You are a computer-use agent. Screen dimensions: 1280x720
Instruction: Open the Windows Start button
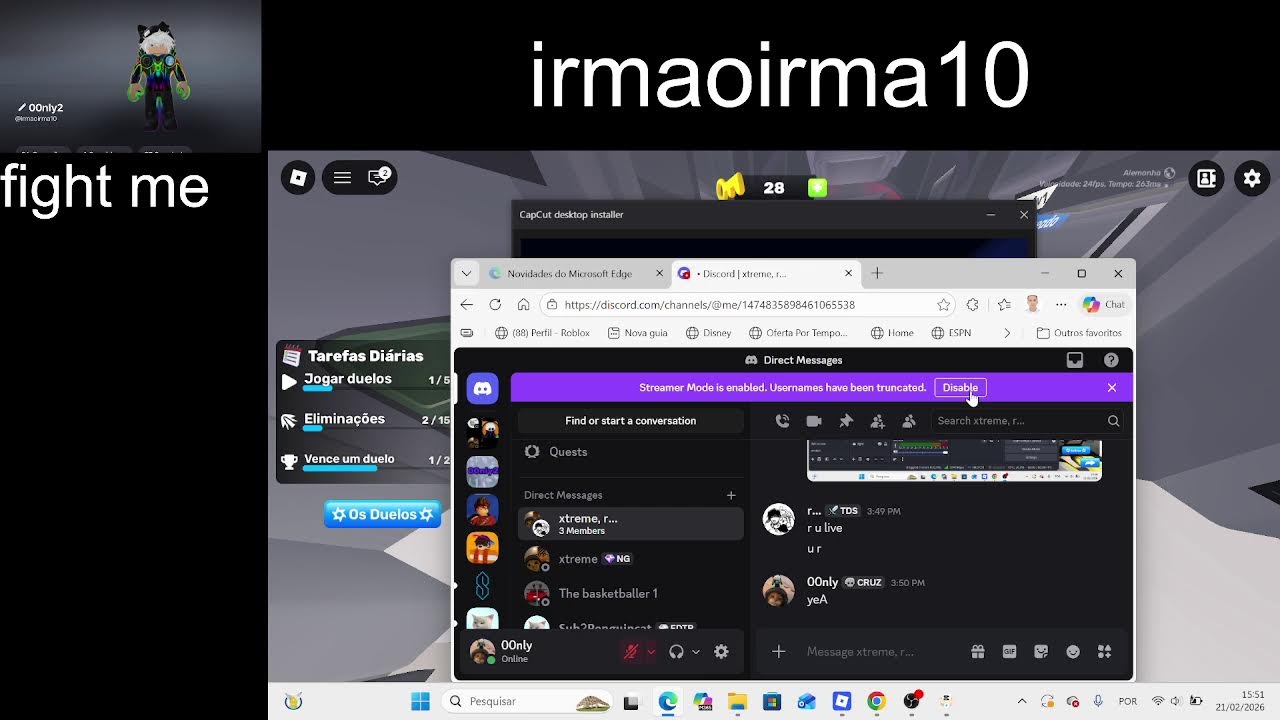[x=420, y=701]
